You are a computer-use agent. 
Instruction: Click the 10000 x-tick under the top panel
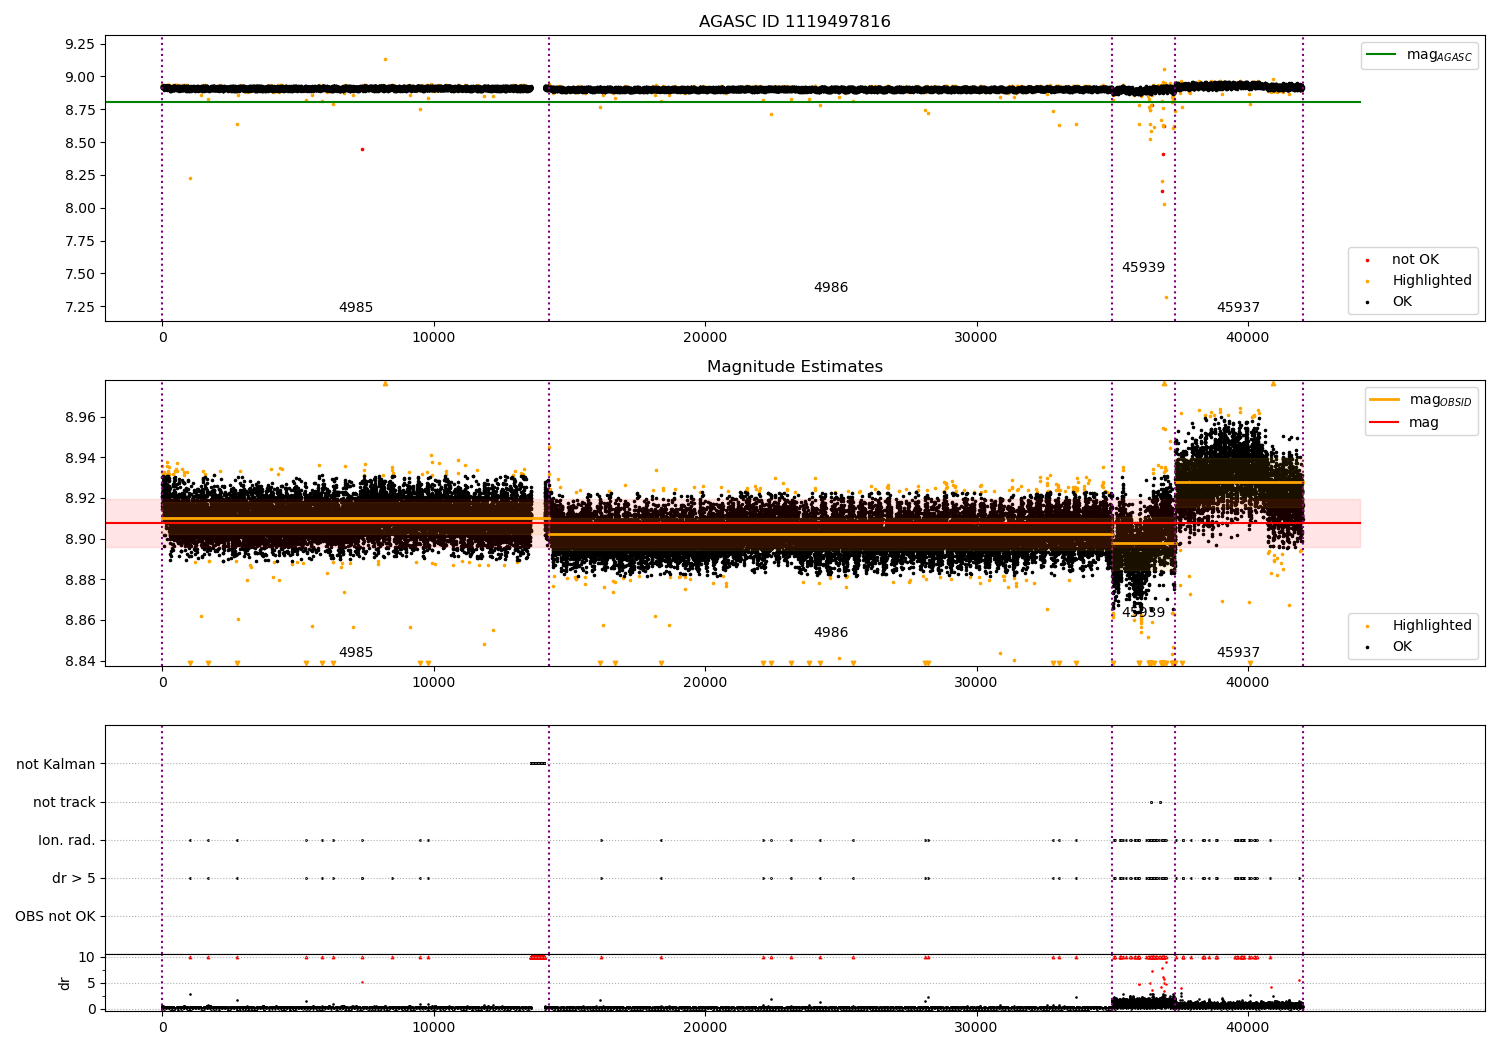[x=433, y=338]
